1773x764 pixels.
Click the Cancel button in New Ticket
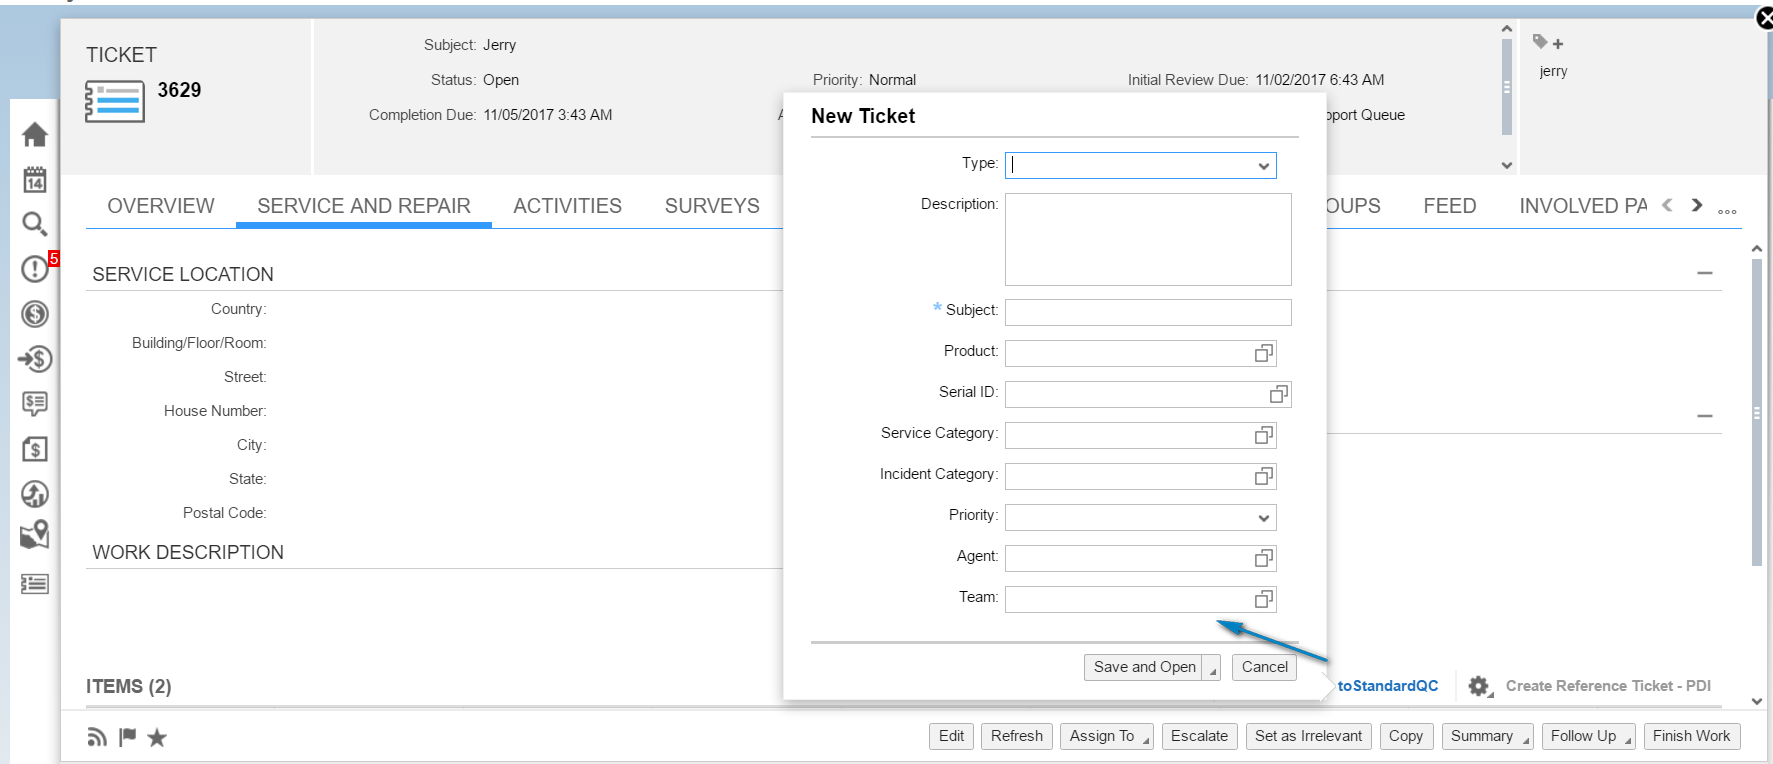[1264, 667]
